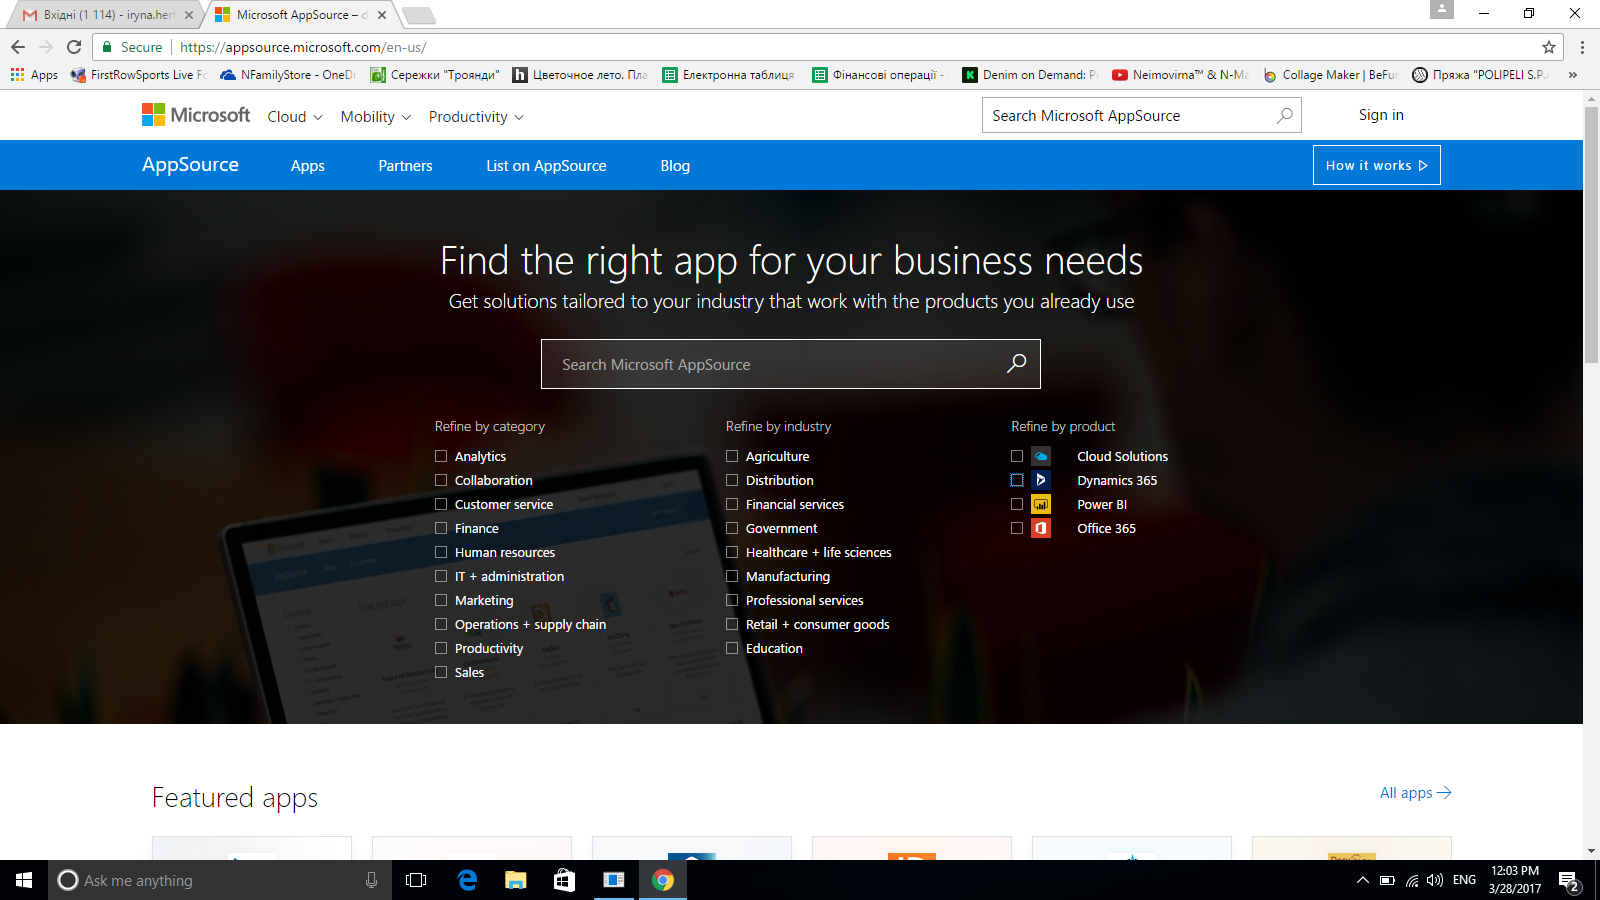Click Sign in
This screenshot has width=1600, height=900.
(x=1381, y=115)
